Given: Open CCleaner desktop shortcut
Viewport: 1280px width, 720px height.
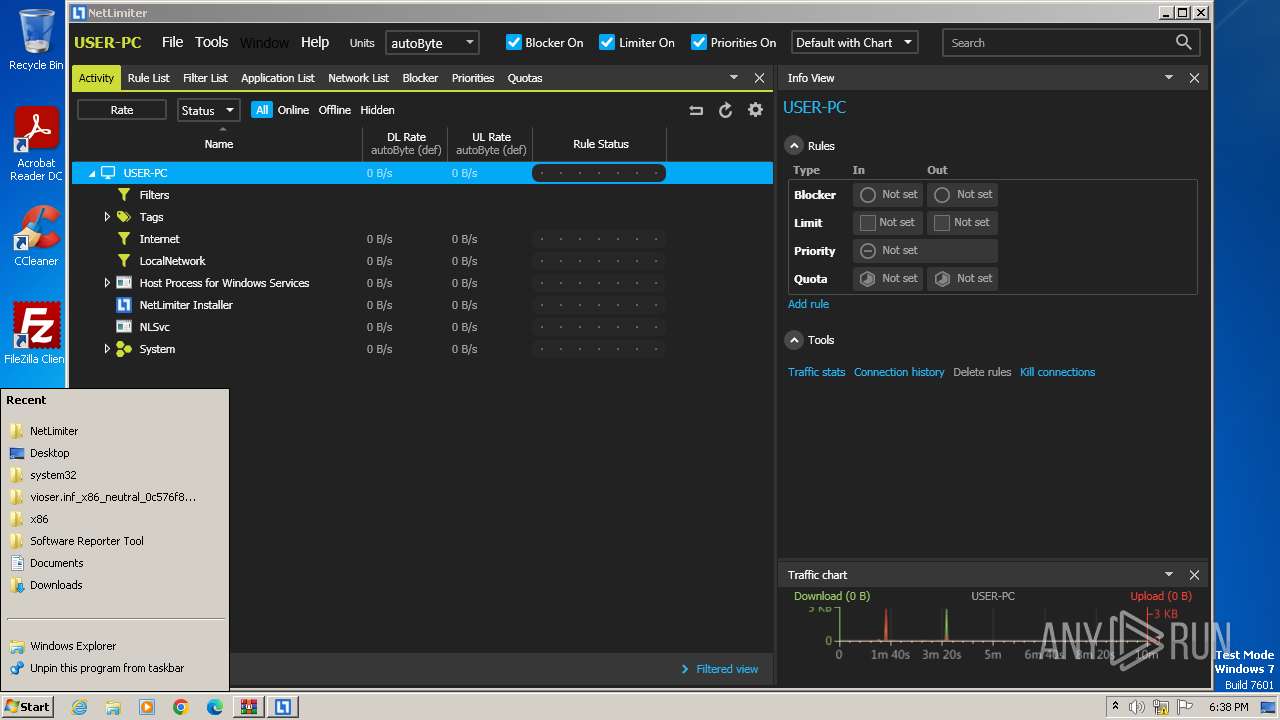Looking at the screenshot, I should coord(36,236).
